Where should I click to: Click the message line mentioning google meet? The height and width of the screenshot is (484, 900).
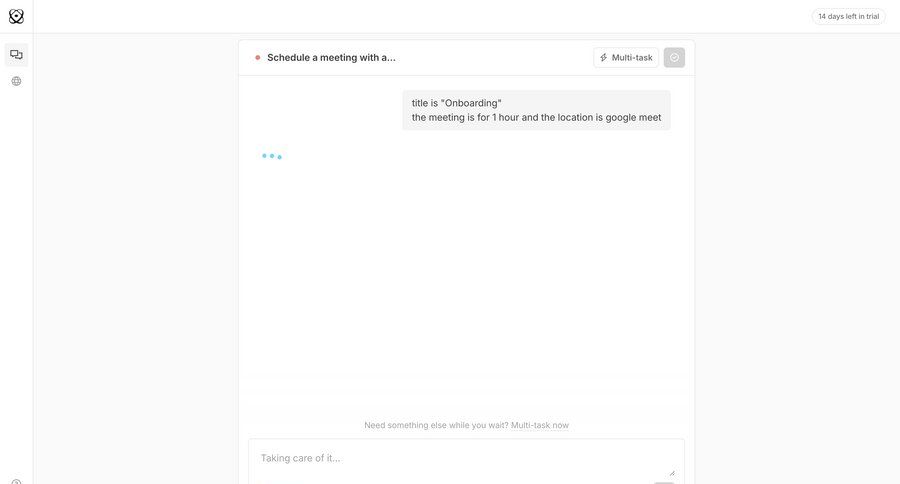click(536, 117)
